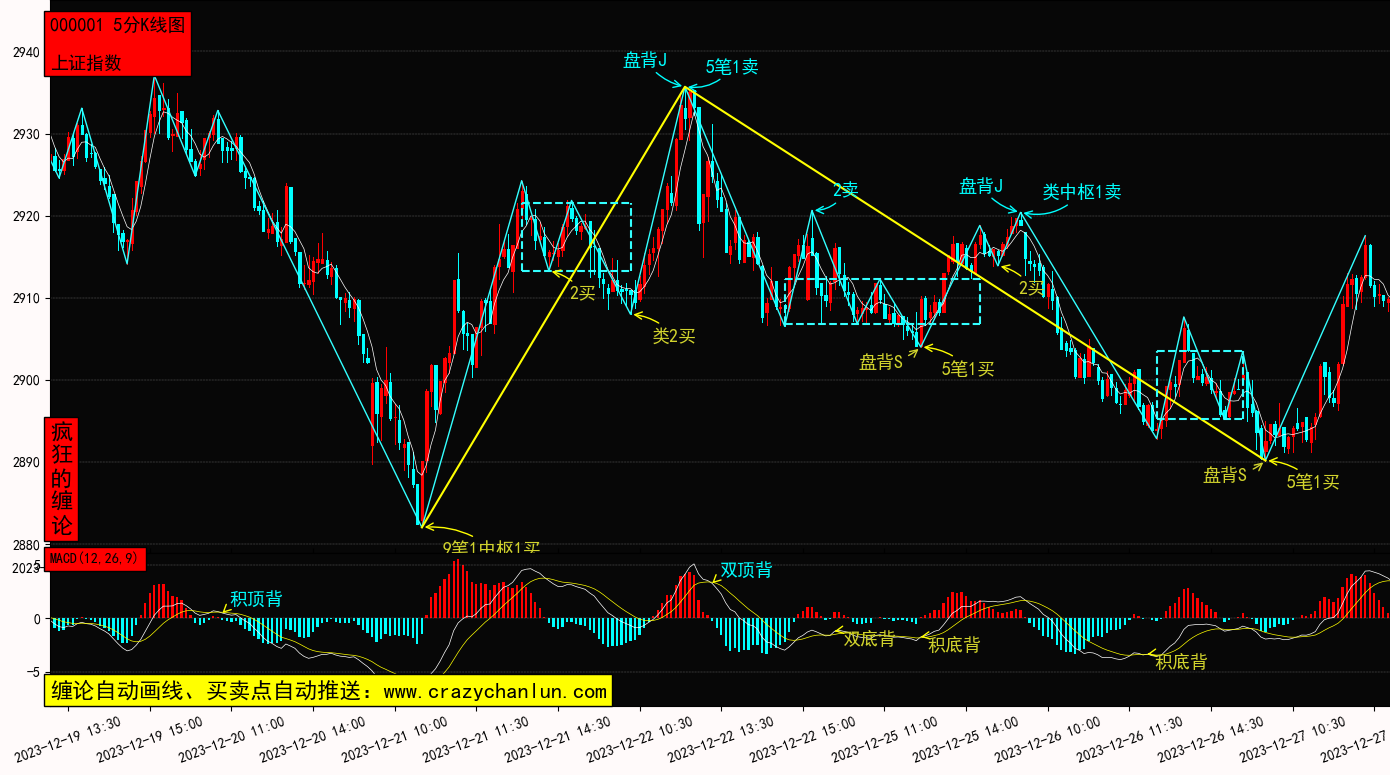Click the 2900 price axis label
Screen dimensions: 1390x775
coord(26,380)
